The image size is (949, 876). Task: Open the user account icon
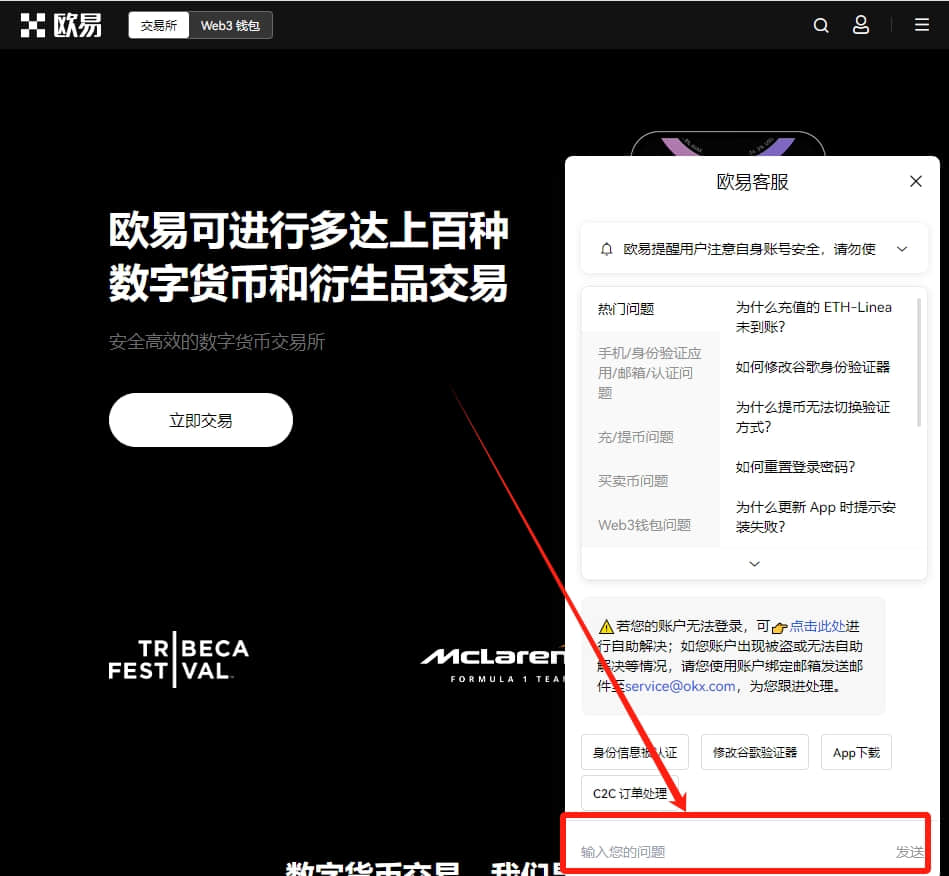861,25
